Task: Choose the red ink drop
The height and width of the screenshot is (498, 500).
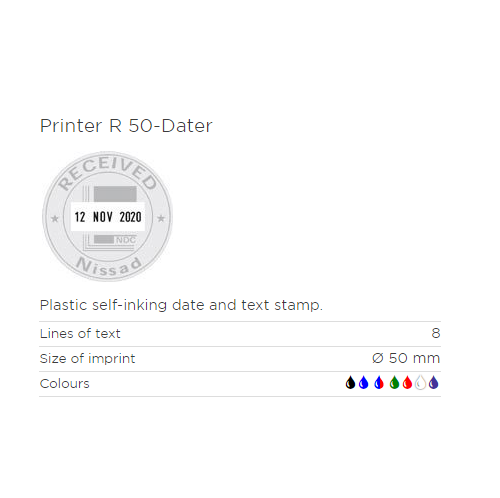Action: (x=407, y=383)
